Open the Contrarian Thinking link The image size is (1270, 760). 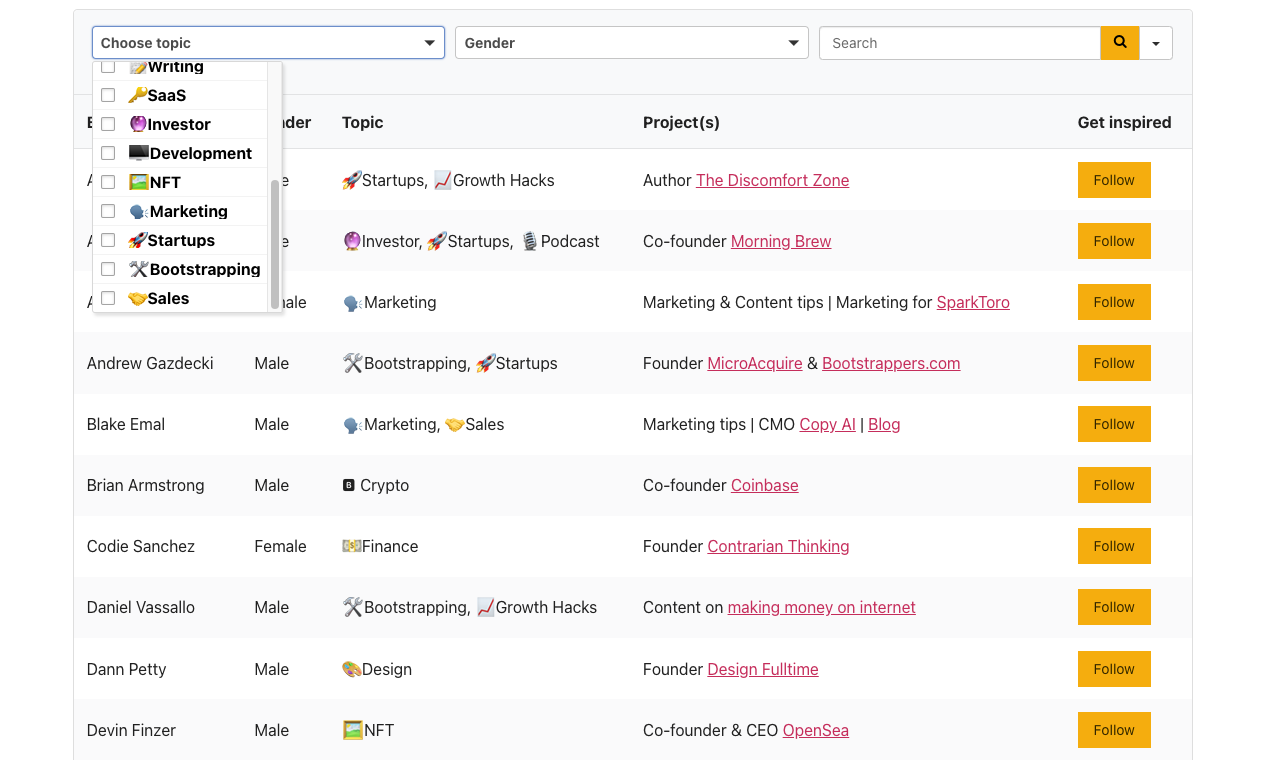[x=778, y=546]
